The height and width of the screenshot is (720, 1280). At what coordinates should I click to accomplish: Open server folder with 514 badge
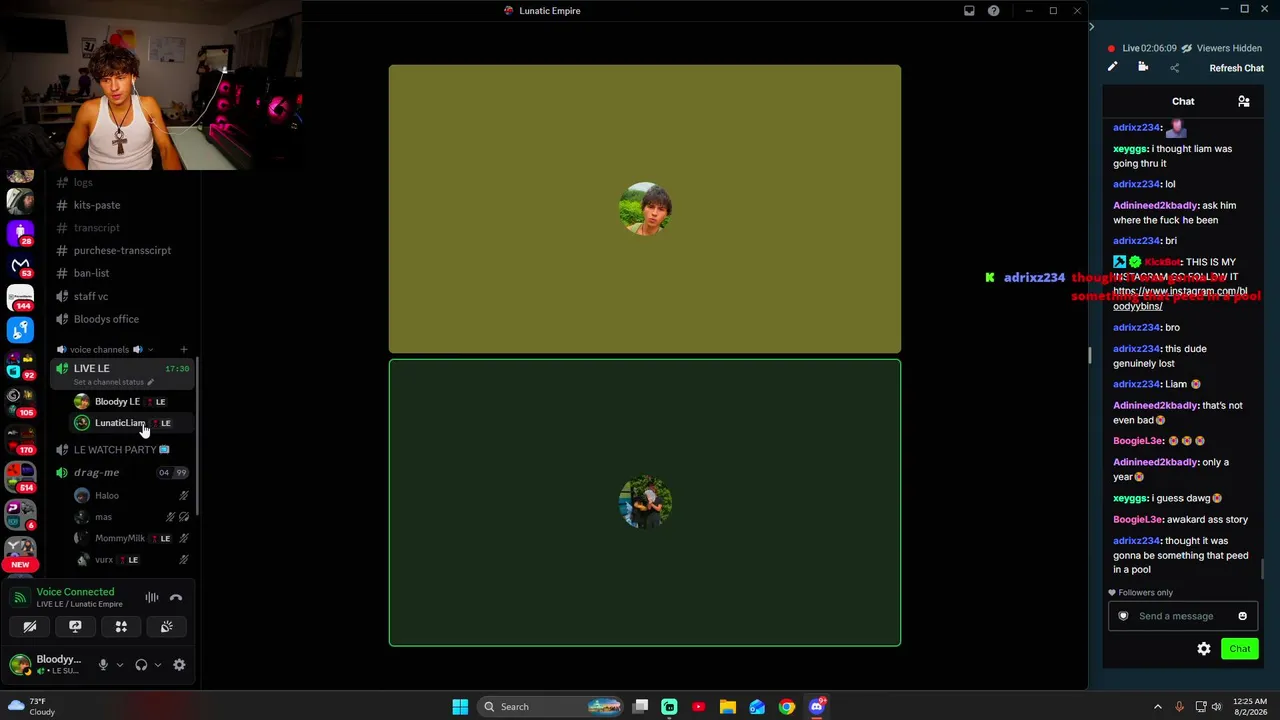coord(20,477)
